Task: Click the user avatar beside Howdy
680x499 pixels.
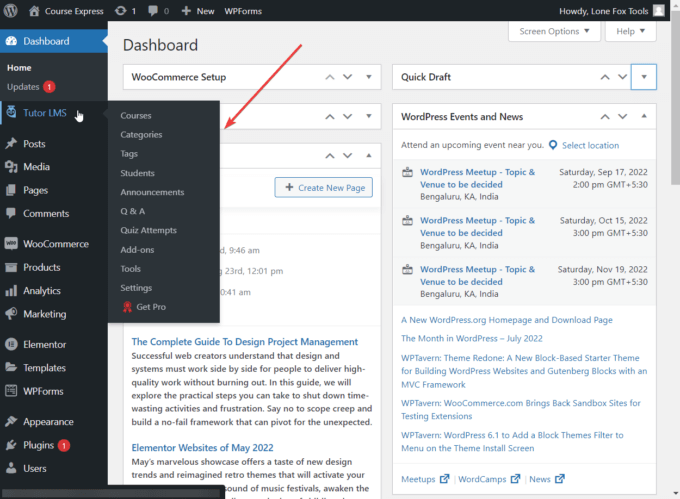Action: 658,11
